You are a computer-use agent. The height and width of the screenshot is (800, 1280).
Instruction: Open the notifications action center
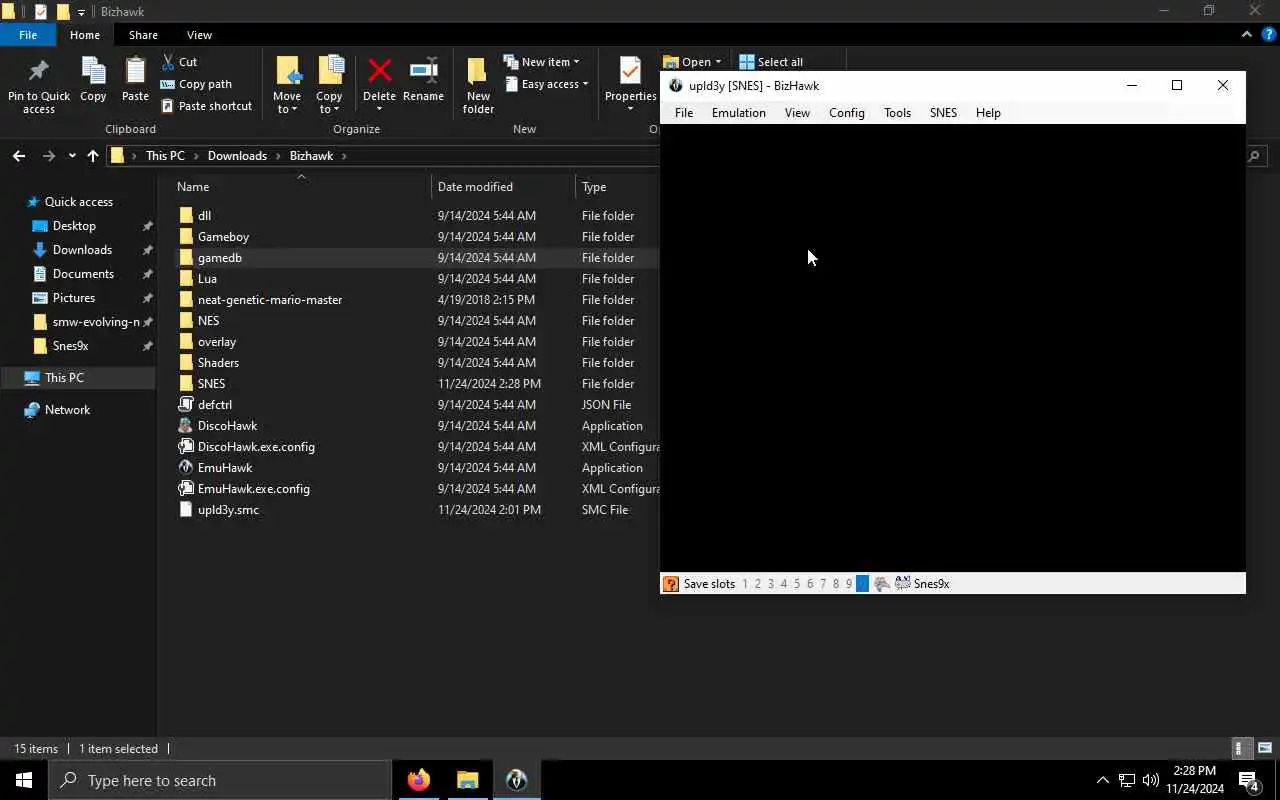pyautogui.click(x=1248, y=780)
